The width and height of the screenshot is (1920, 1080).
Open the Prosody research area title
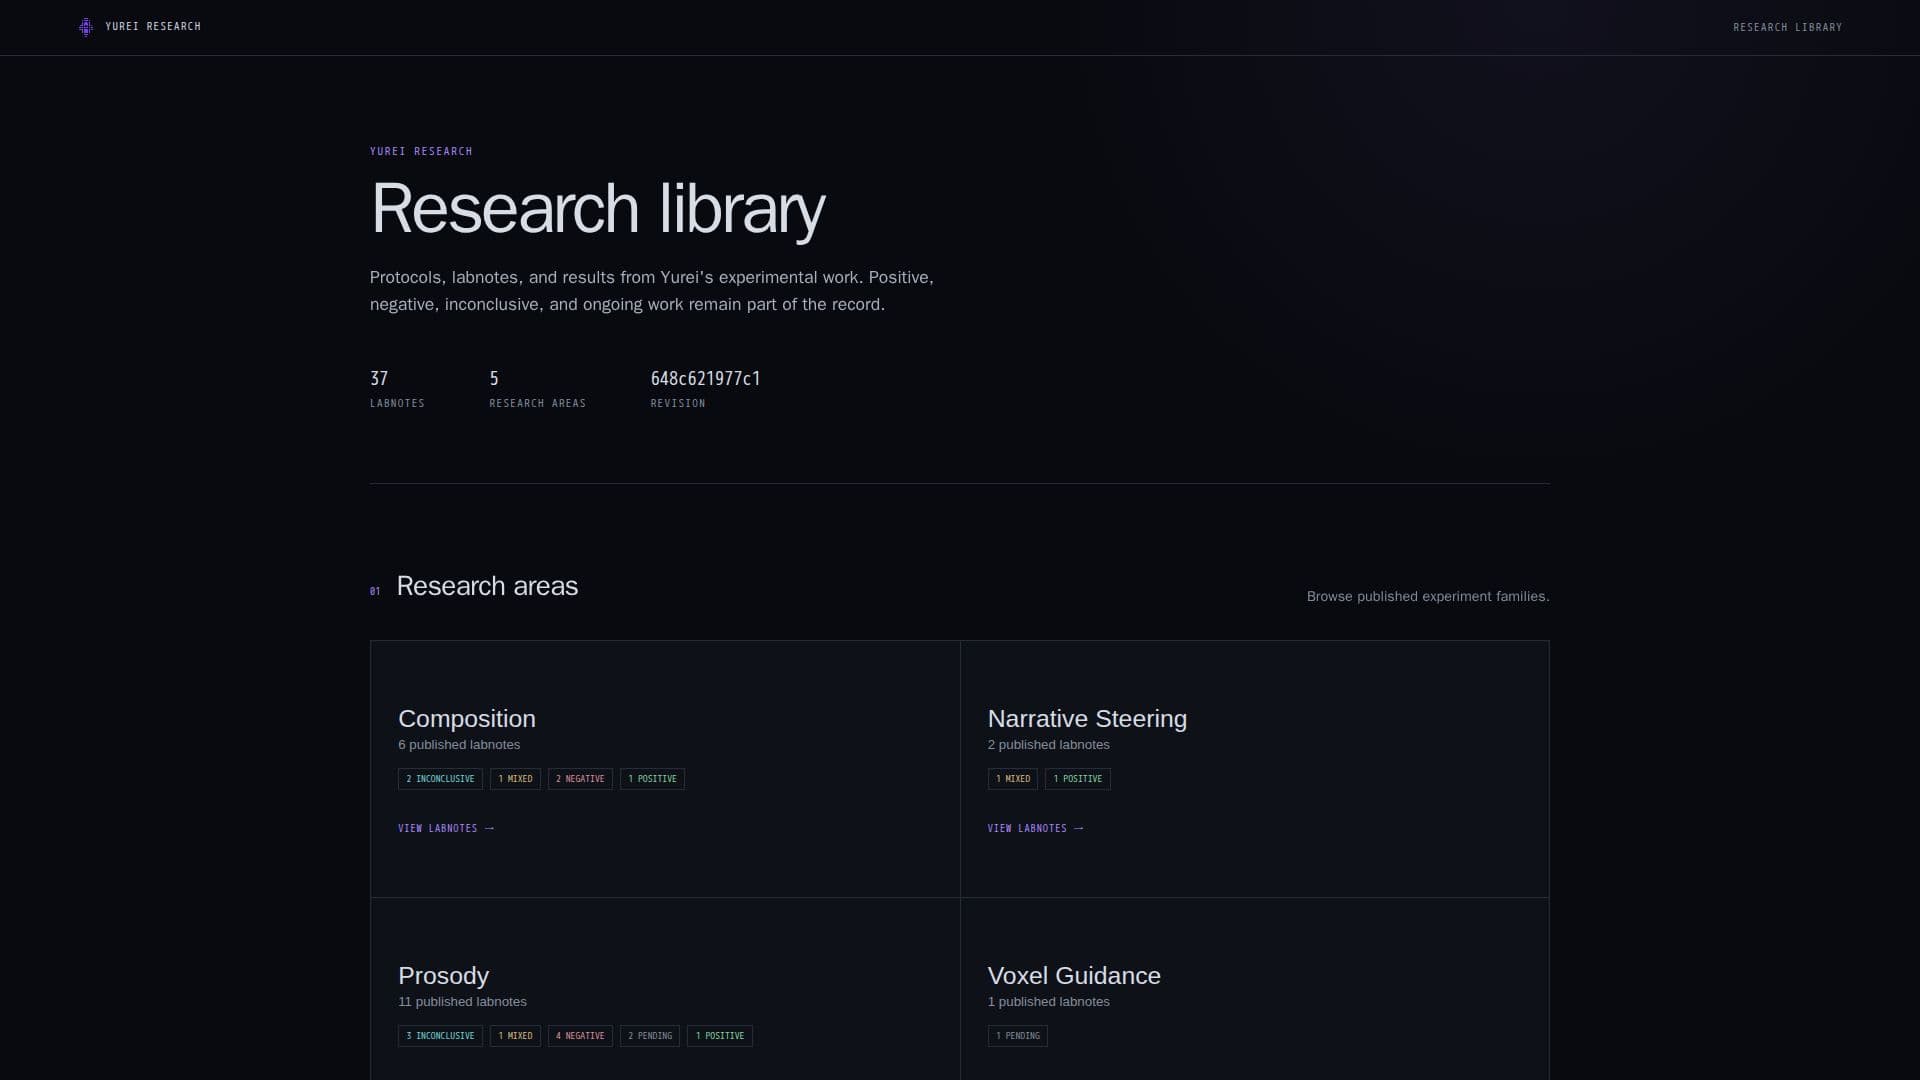pyautogui.click(x=443, y=976)
